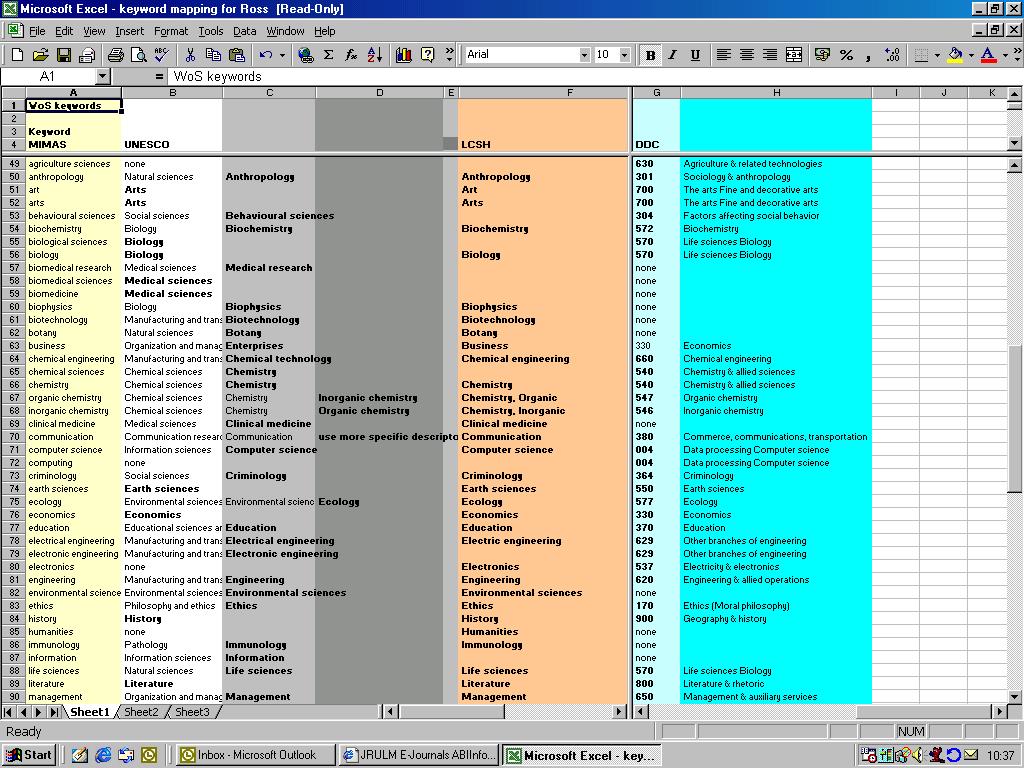Click the Send to mail recipient icon
The image size is (1024, 768).
click(x=87, y=55)
